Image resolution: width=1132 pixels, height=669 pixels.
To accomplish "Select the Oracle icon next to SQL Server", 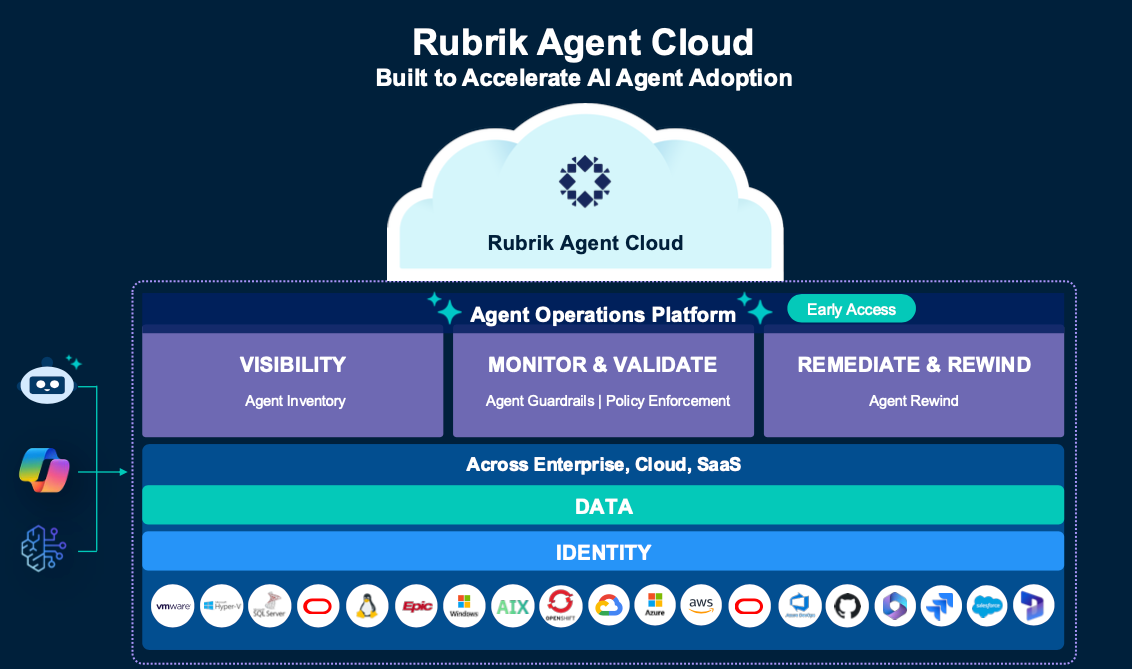I will pos(318,605).
